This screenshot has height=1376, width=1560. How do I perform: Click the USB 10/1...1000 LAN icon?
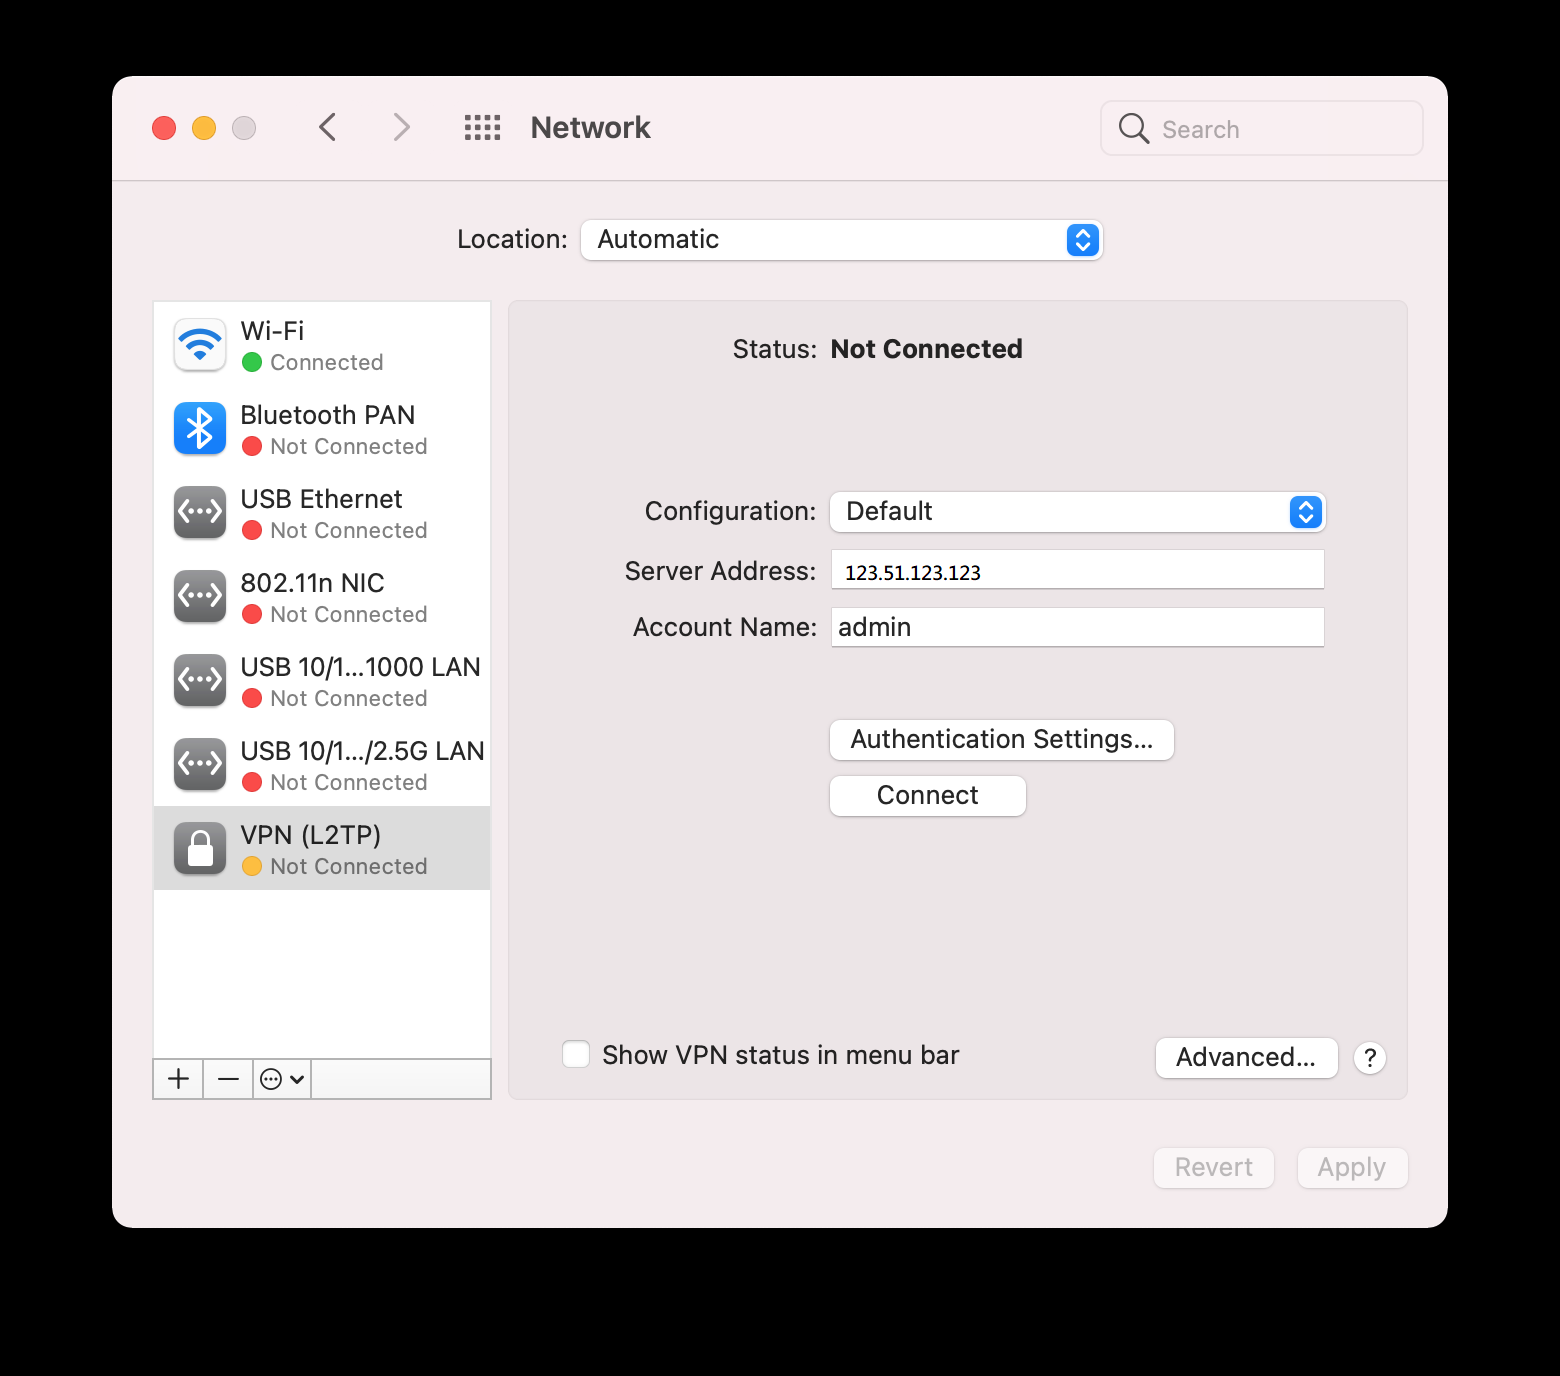pyautogui.click(x=200, y=681)
